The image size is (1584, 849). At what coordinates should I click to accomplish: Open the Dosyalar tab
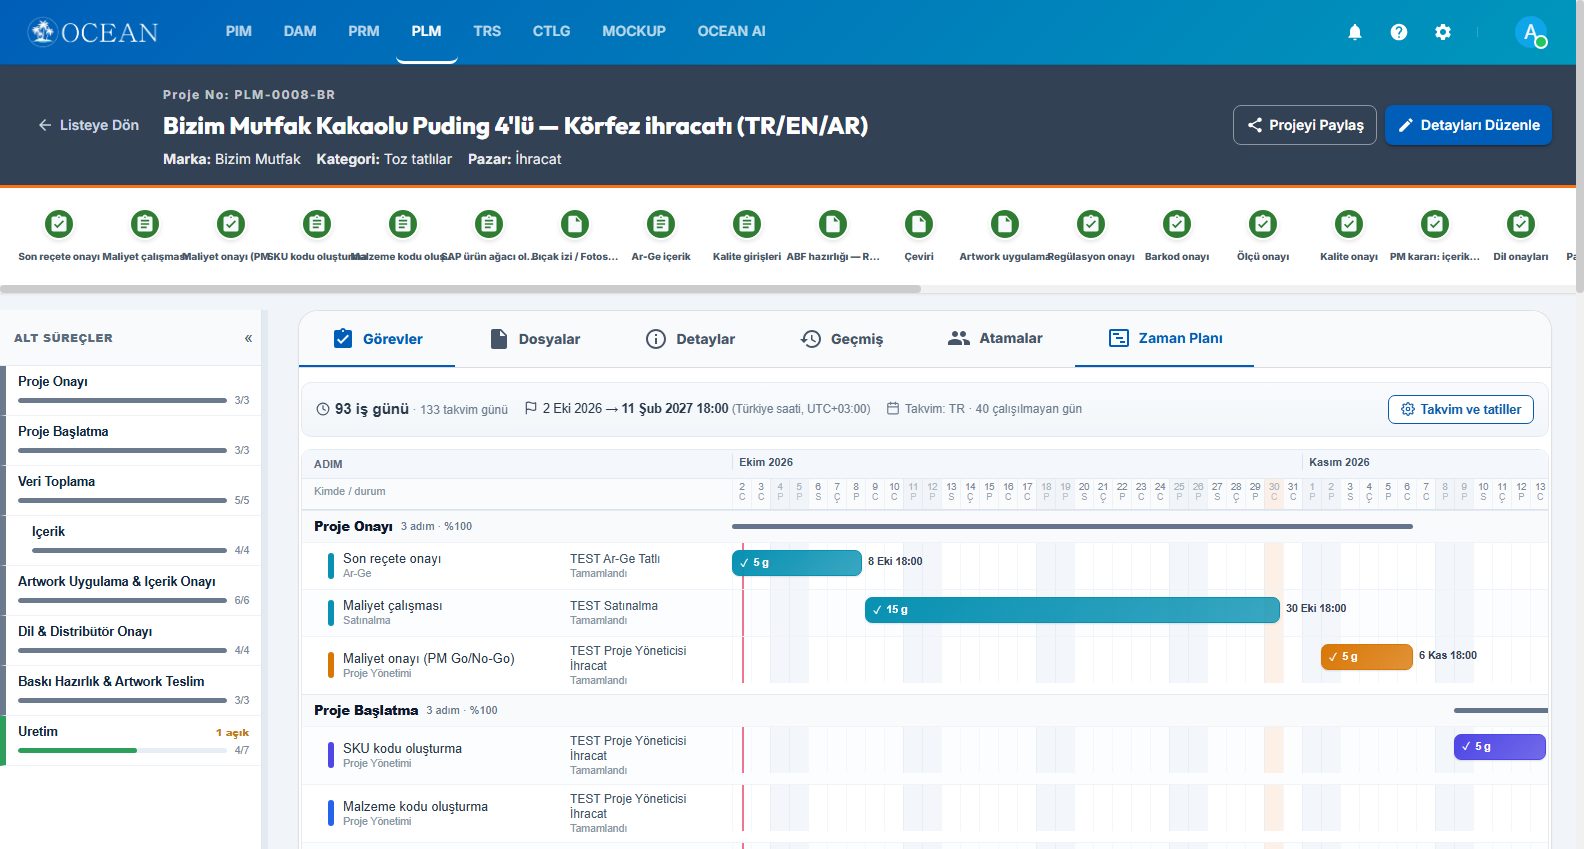(x=535, y=339)
